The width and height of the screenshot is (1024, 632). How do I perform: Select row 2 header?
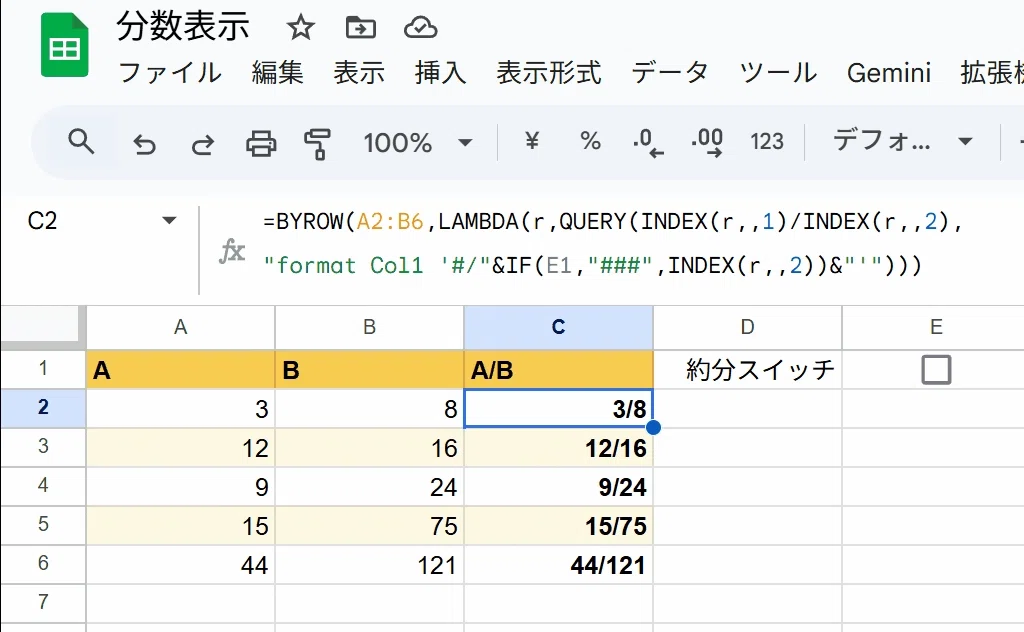[43, 408]
